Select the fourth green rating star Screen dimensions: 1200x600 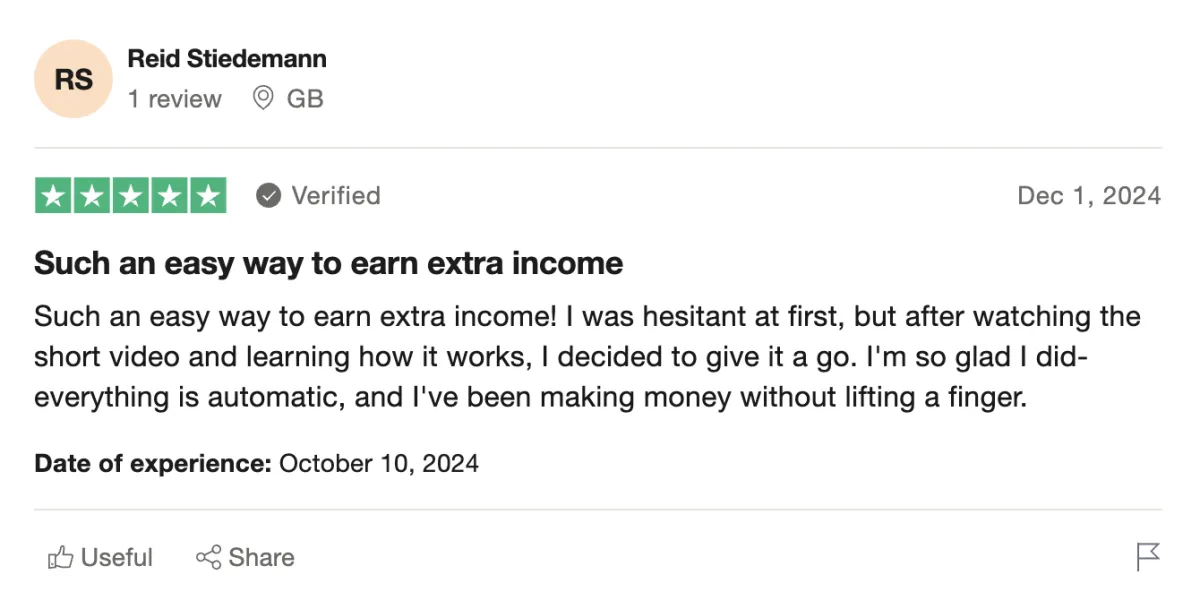(x=169, y=196)
